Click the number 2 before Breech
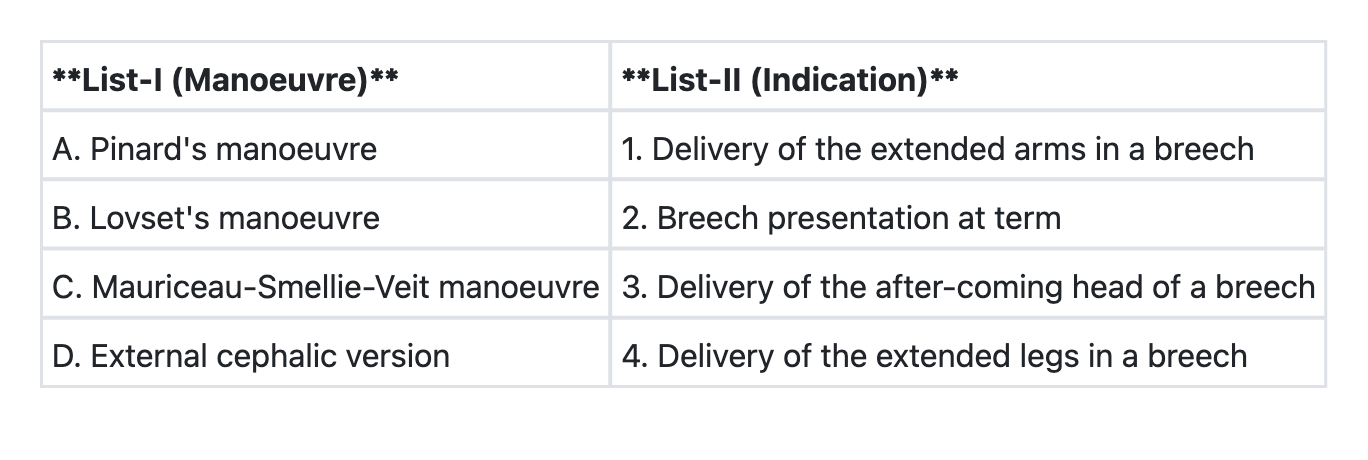Viewport: 1368px width, 460px height. coord(632,218)
